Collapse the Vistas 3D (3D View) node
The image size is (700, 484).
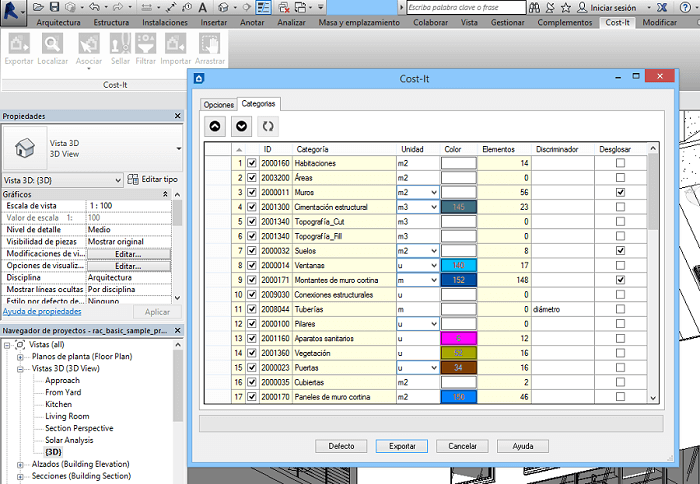[x=20, y=369]
